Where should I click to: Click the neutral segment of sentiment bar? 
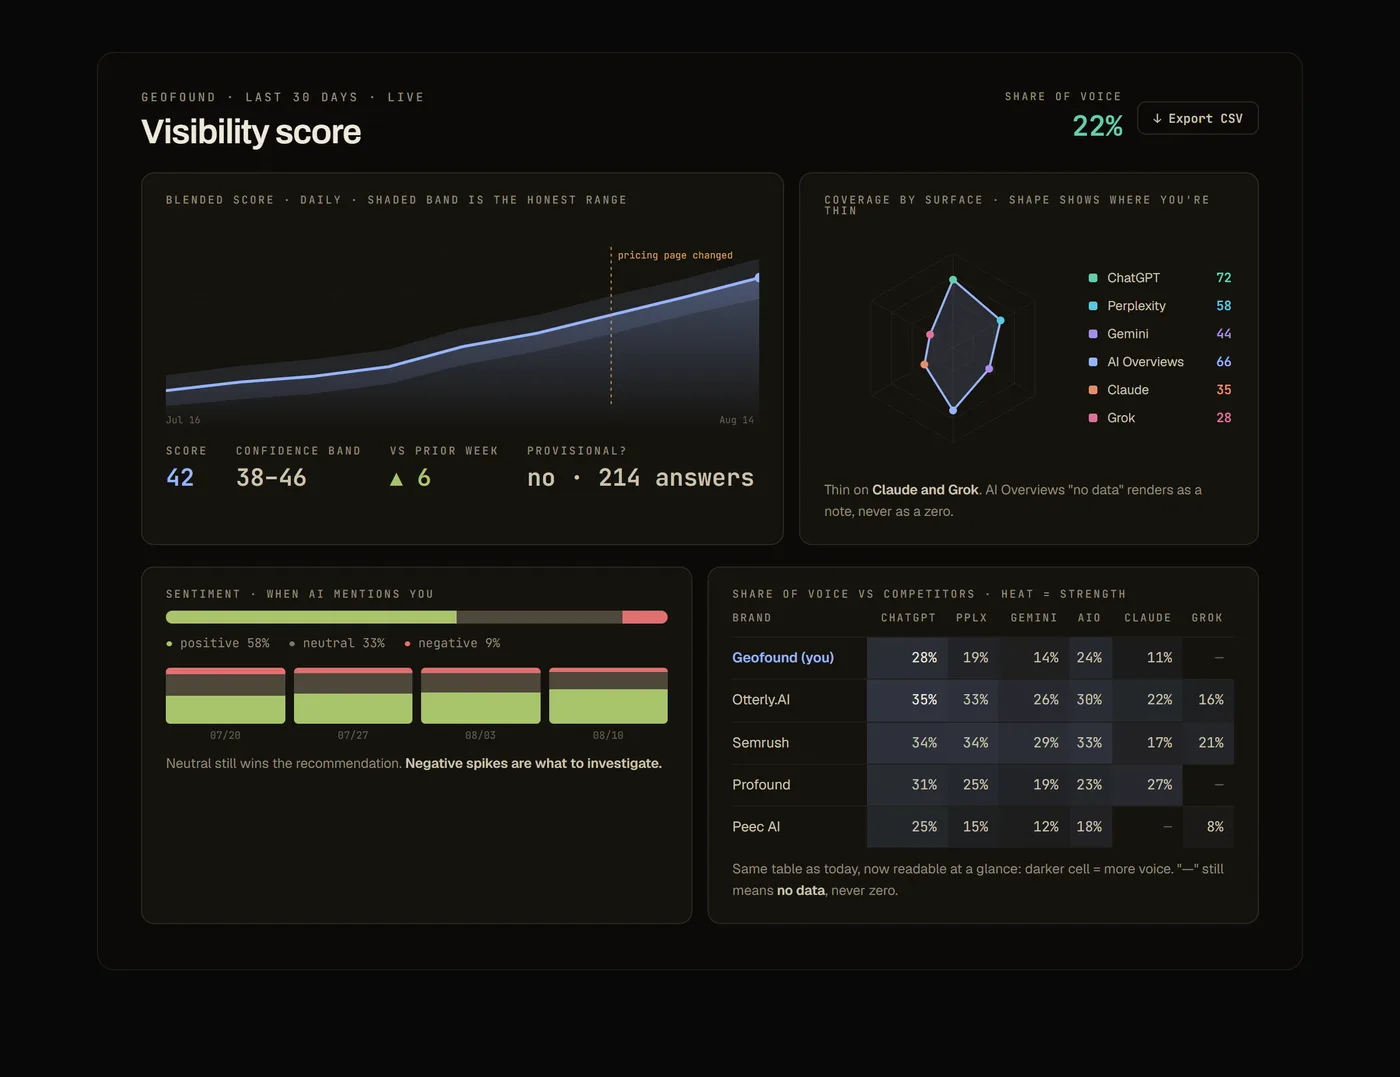[539, 617]
